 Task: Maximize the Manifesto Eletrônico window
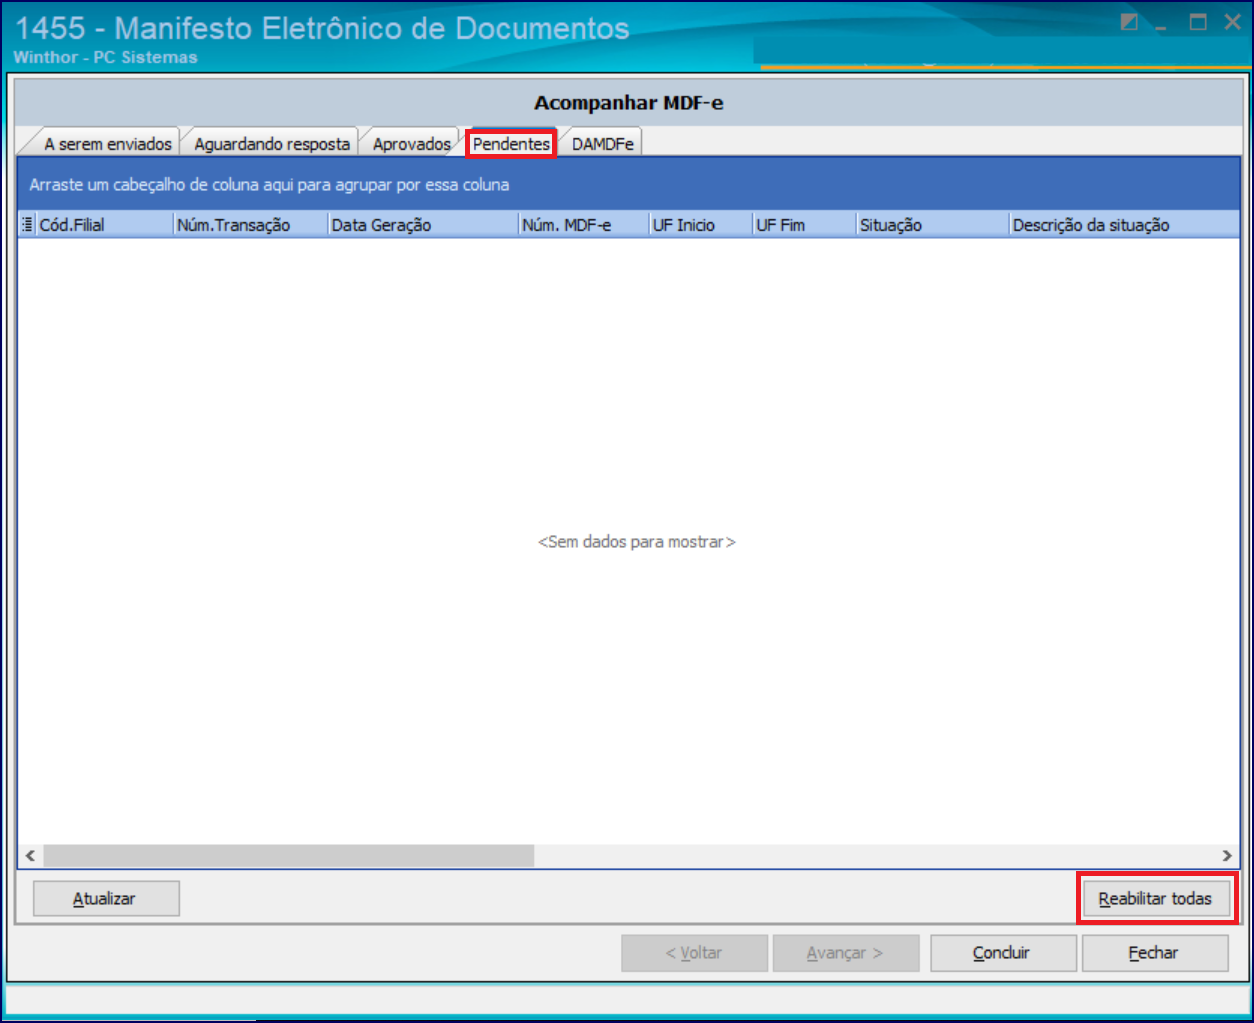click(1198, 22)
